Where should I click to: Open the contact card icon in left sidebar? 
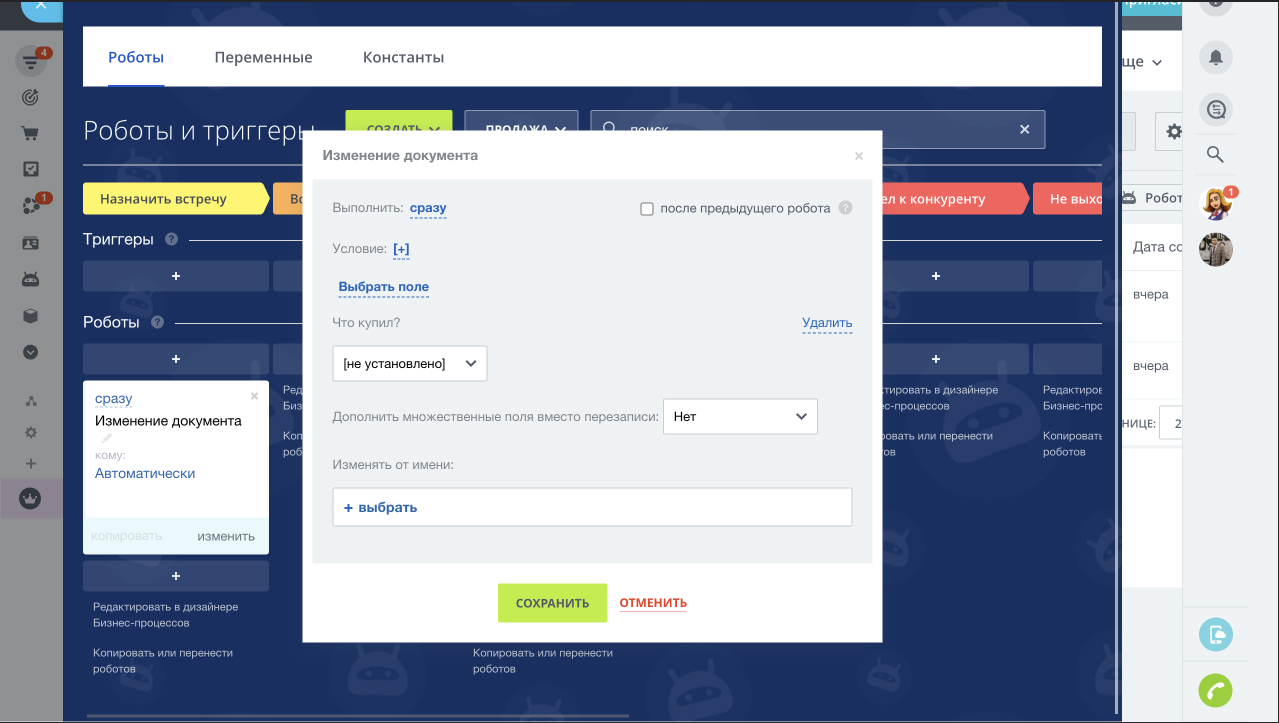click(x=31, y=243)
